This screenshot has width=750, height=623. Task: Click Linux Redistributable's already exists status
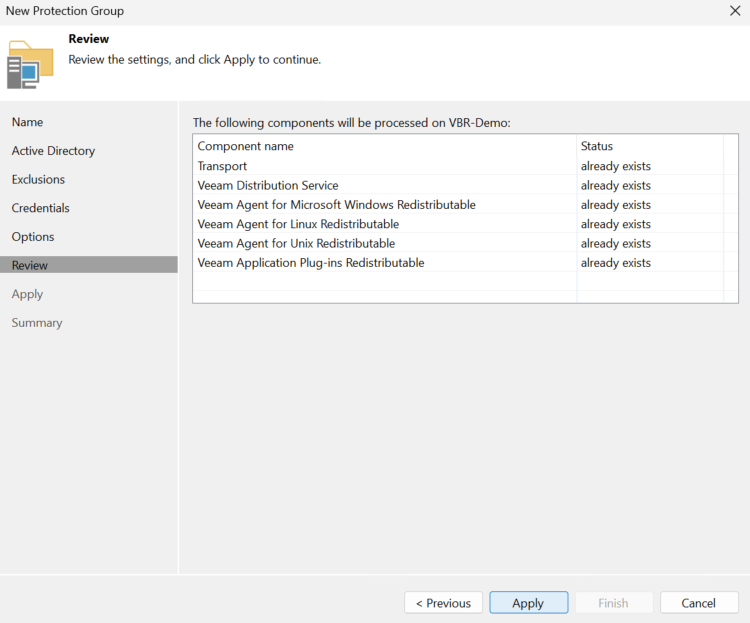(616, 224)
